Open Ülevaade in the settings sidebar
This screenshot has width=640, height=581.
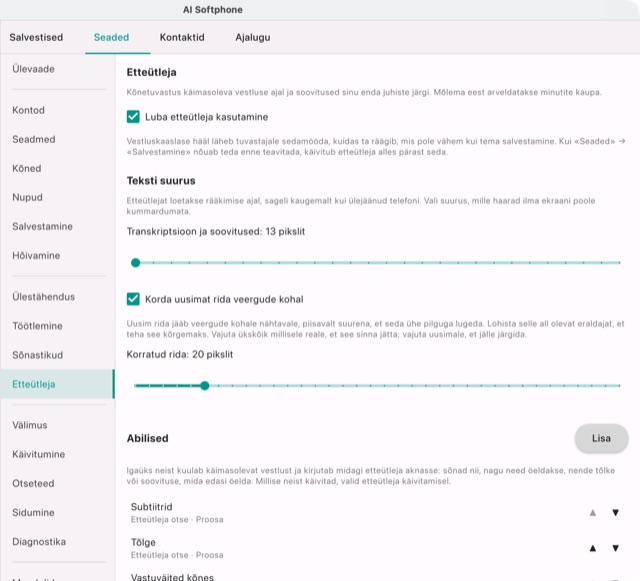click(57, 69)
